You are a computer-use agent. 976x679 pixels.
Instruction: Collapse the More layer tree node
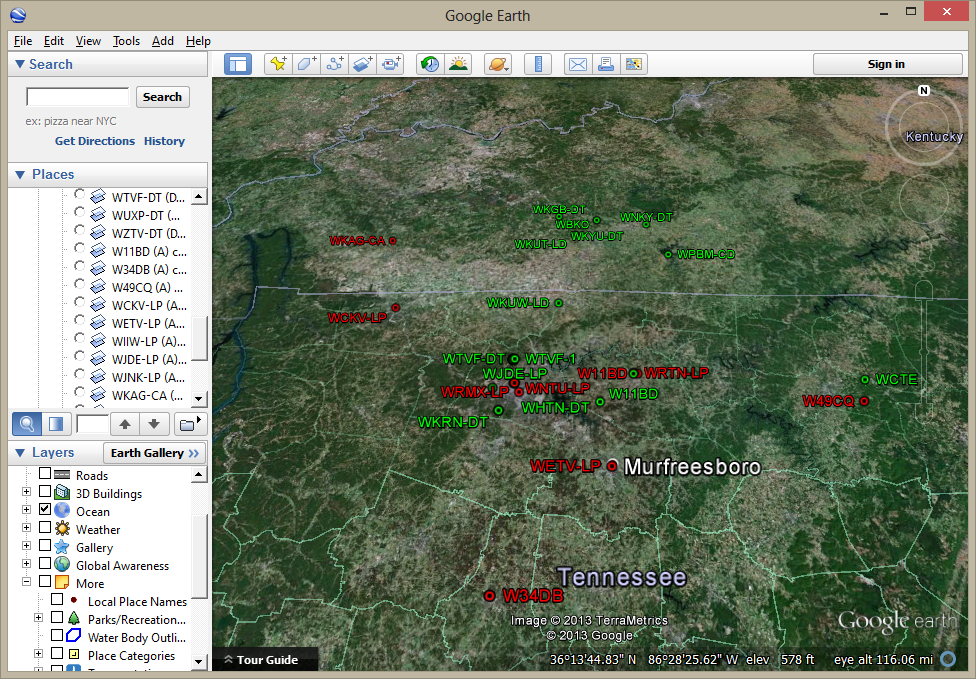[x=26, y=582]
